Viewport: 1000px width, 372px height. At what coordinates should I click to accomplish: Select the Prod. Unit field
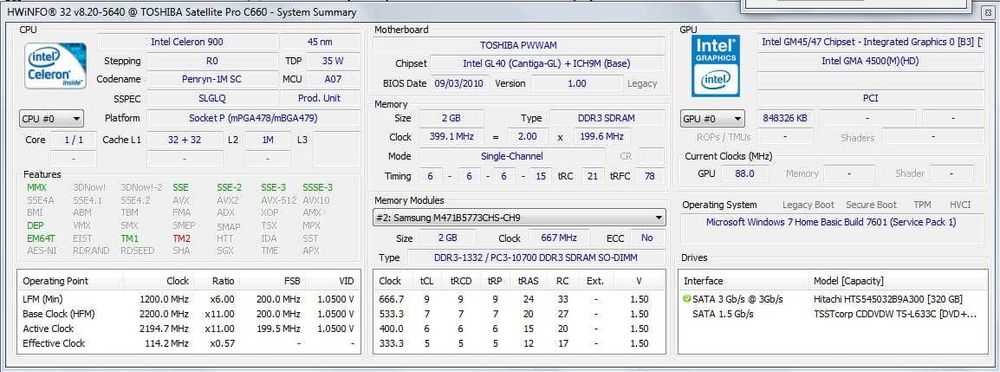coord(320,98)
